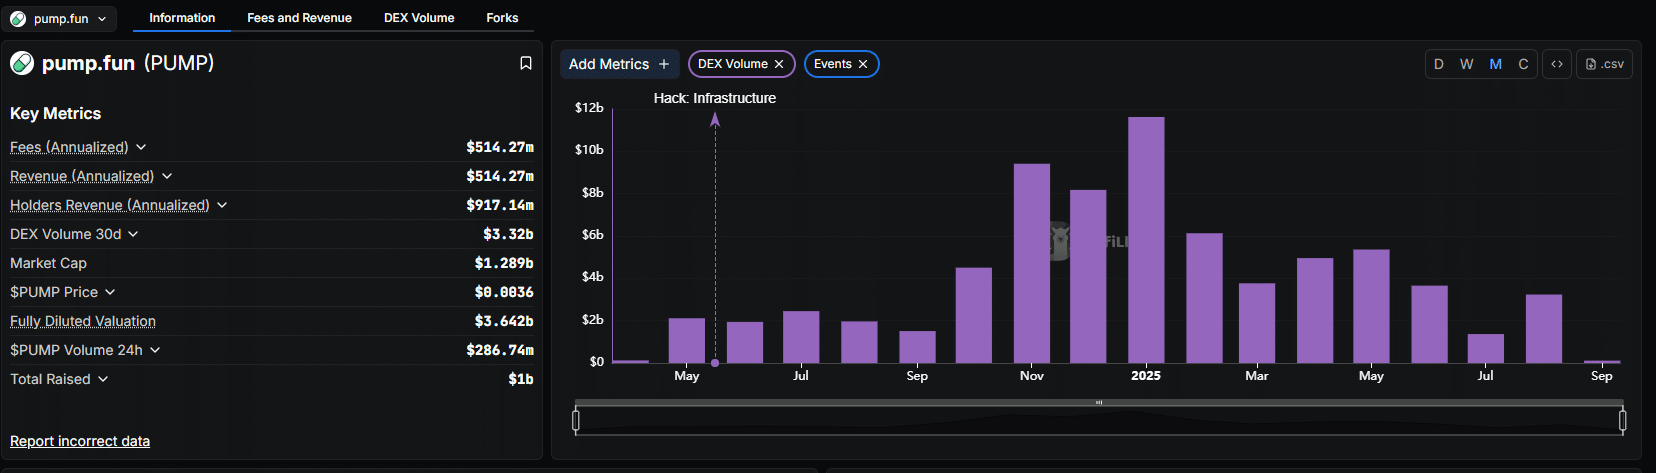Open the Fees and Revenue tab

pyautogui.click(x=299, y=18)
